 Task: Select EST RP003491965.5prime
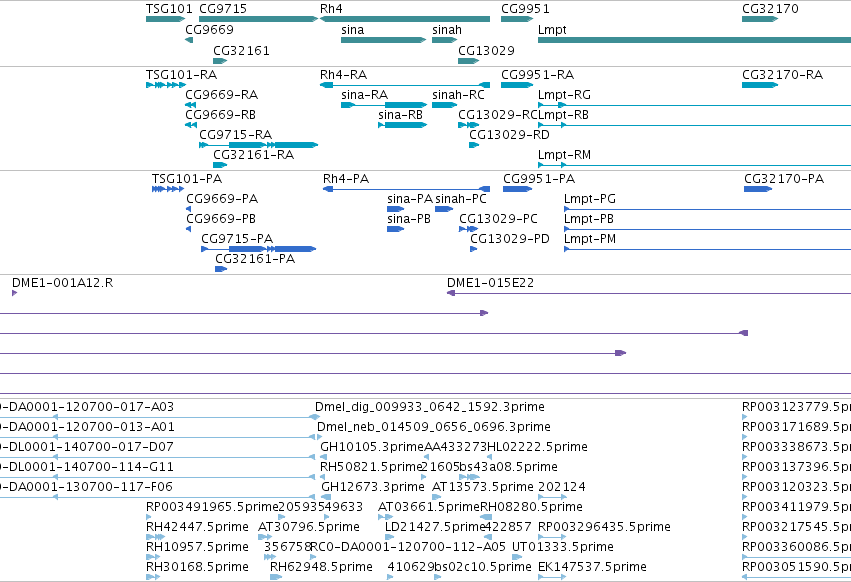click(212, 507)
